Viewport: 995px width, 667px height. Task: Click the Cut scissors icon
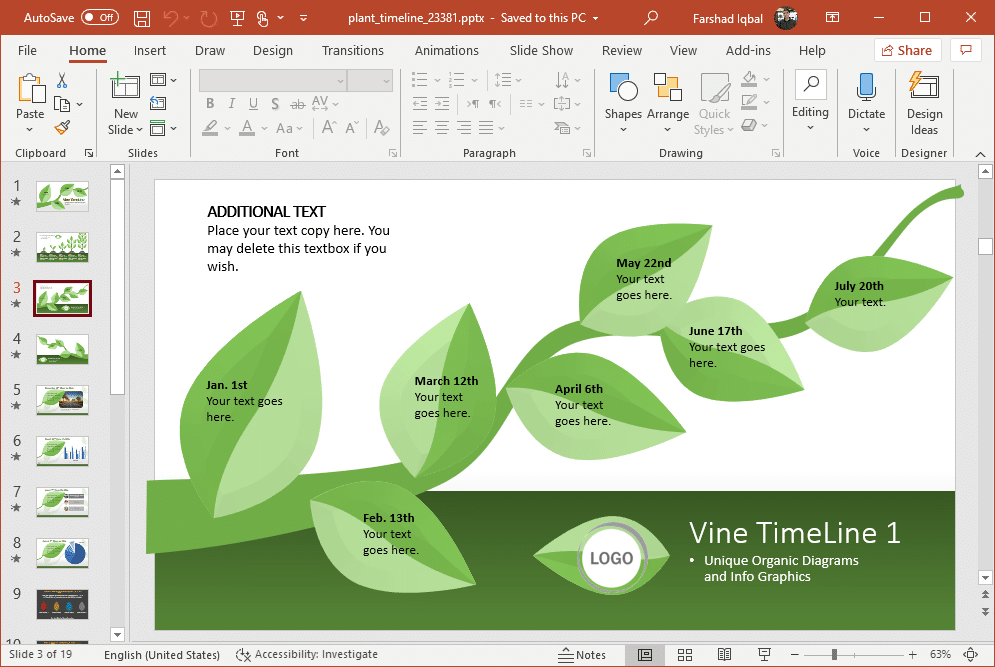point(62,81)
